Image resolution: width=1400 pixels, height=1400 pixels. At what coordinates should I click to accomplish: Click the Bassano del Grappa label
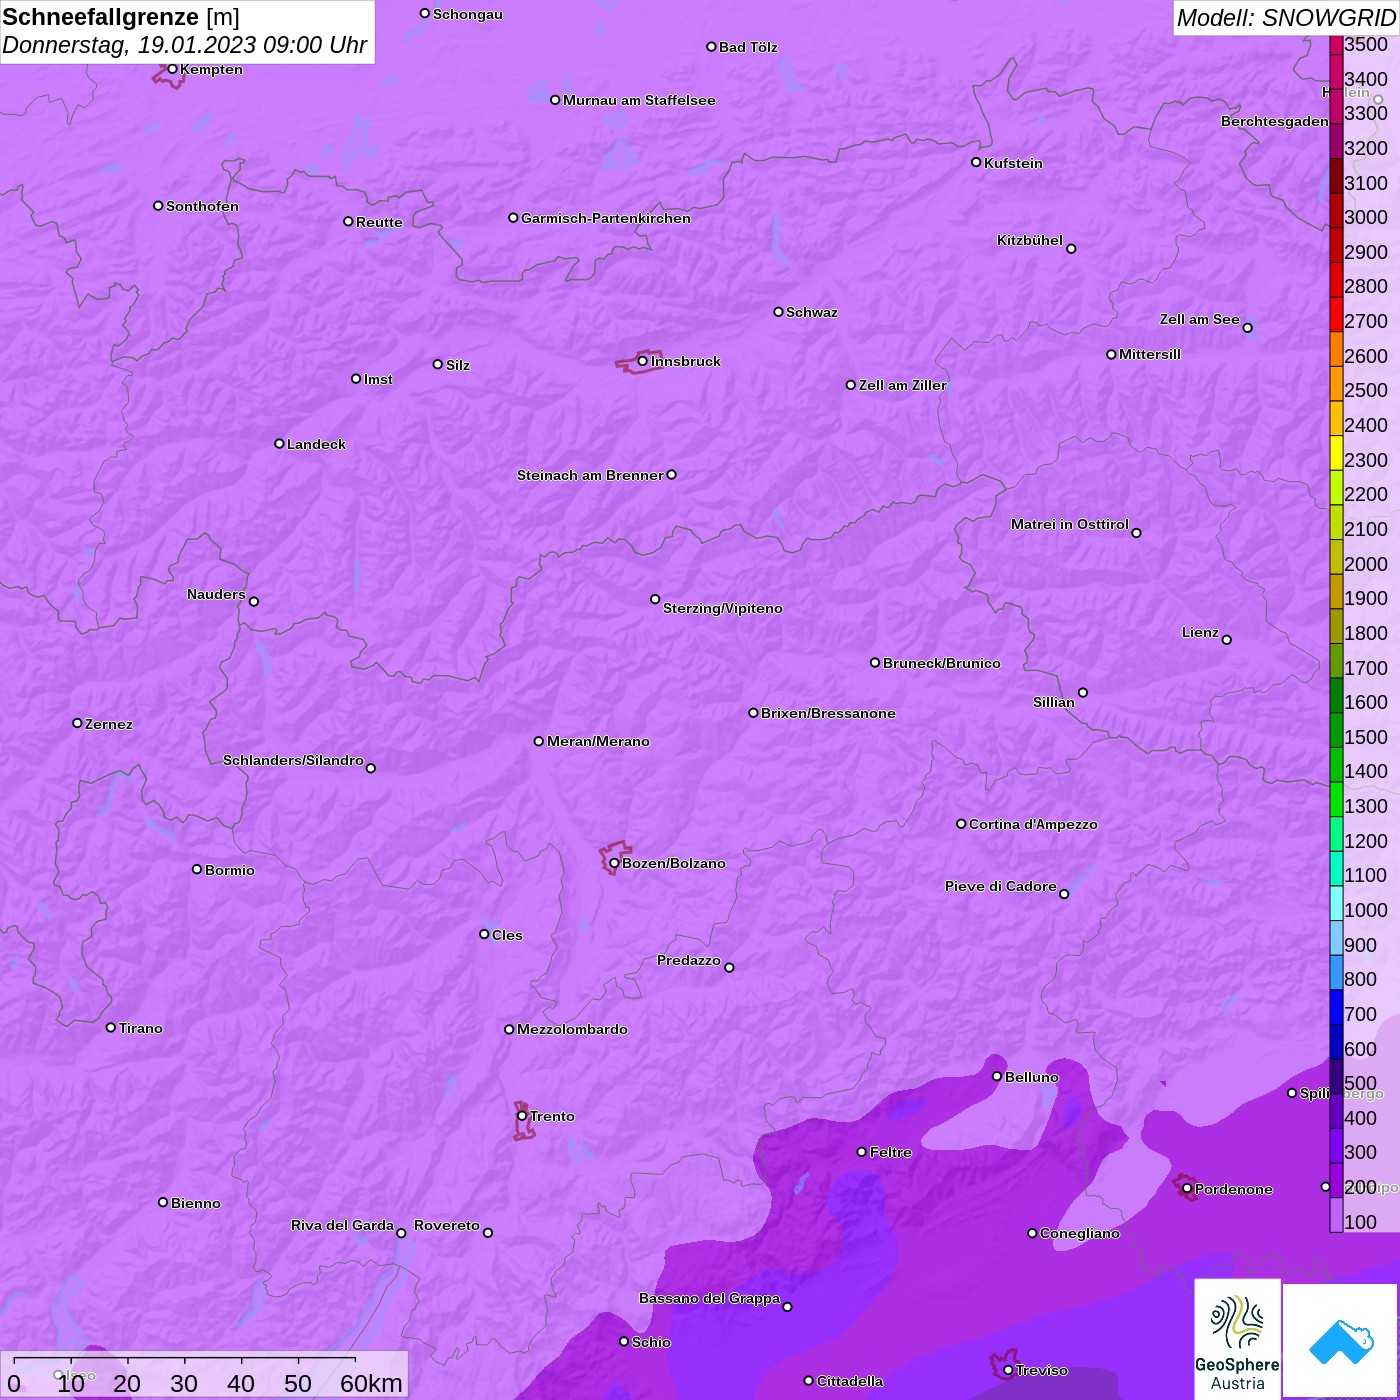pos(709,1298)
